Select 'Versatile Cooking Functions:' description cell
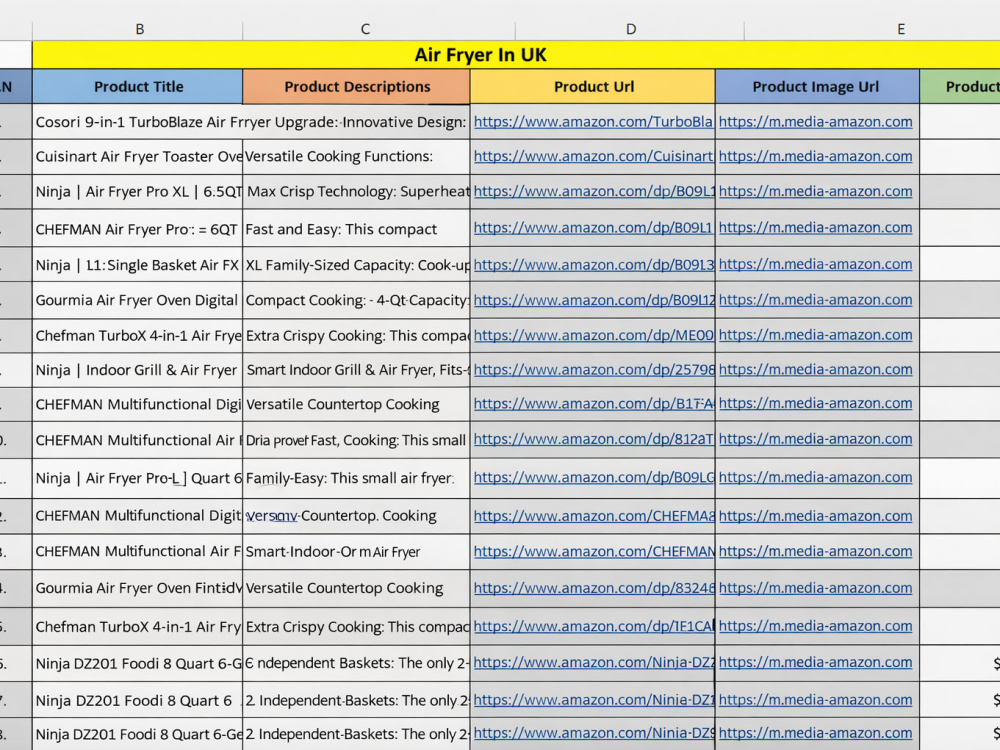This screenshot has height=750, width=1000. tap(357, 156)
